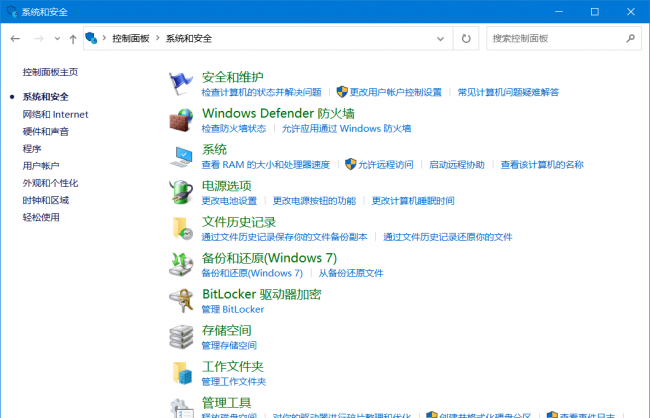Click 管理存储空间 link

tap(229, 345)
